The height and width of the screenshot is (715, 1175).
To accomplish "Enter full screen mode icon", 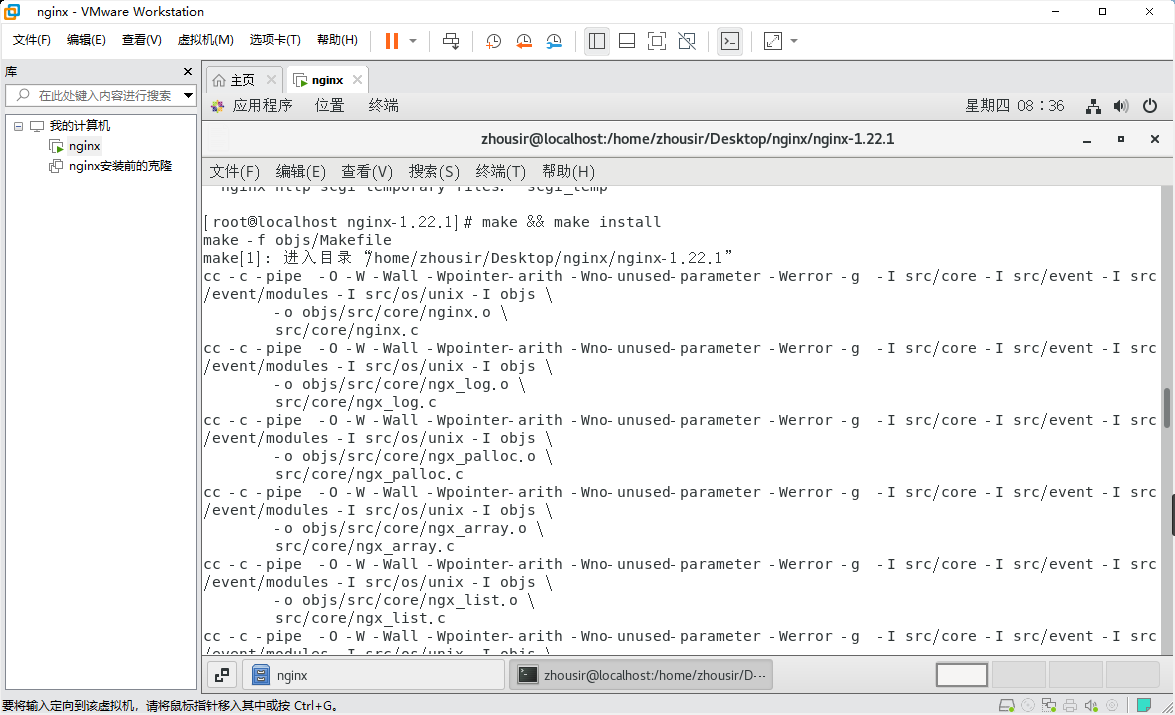I will click(657, 41).
